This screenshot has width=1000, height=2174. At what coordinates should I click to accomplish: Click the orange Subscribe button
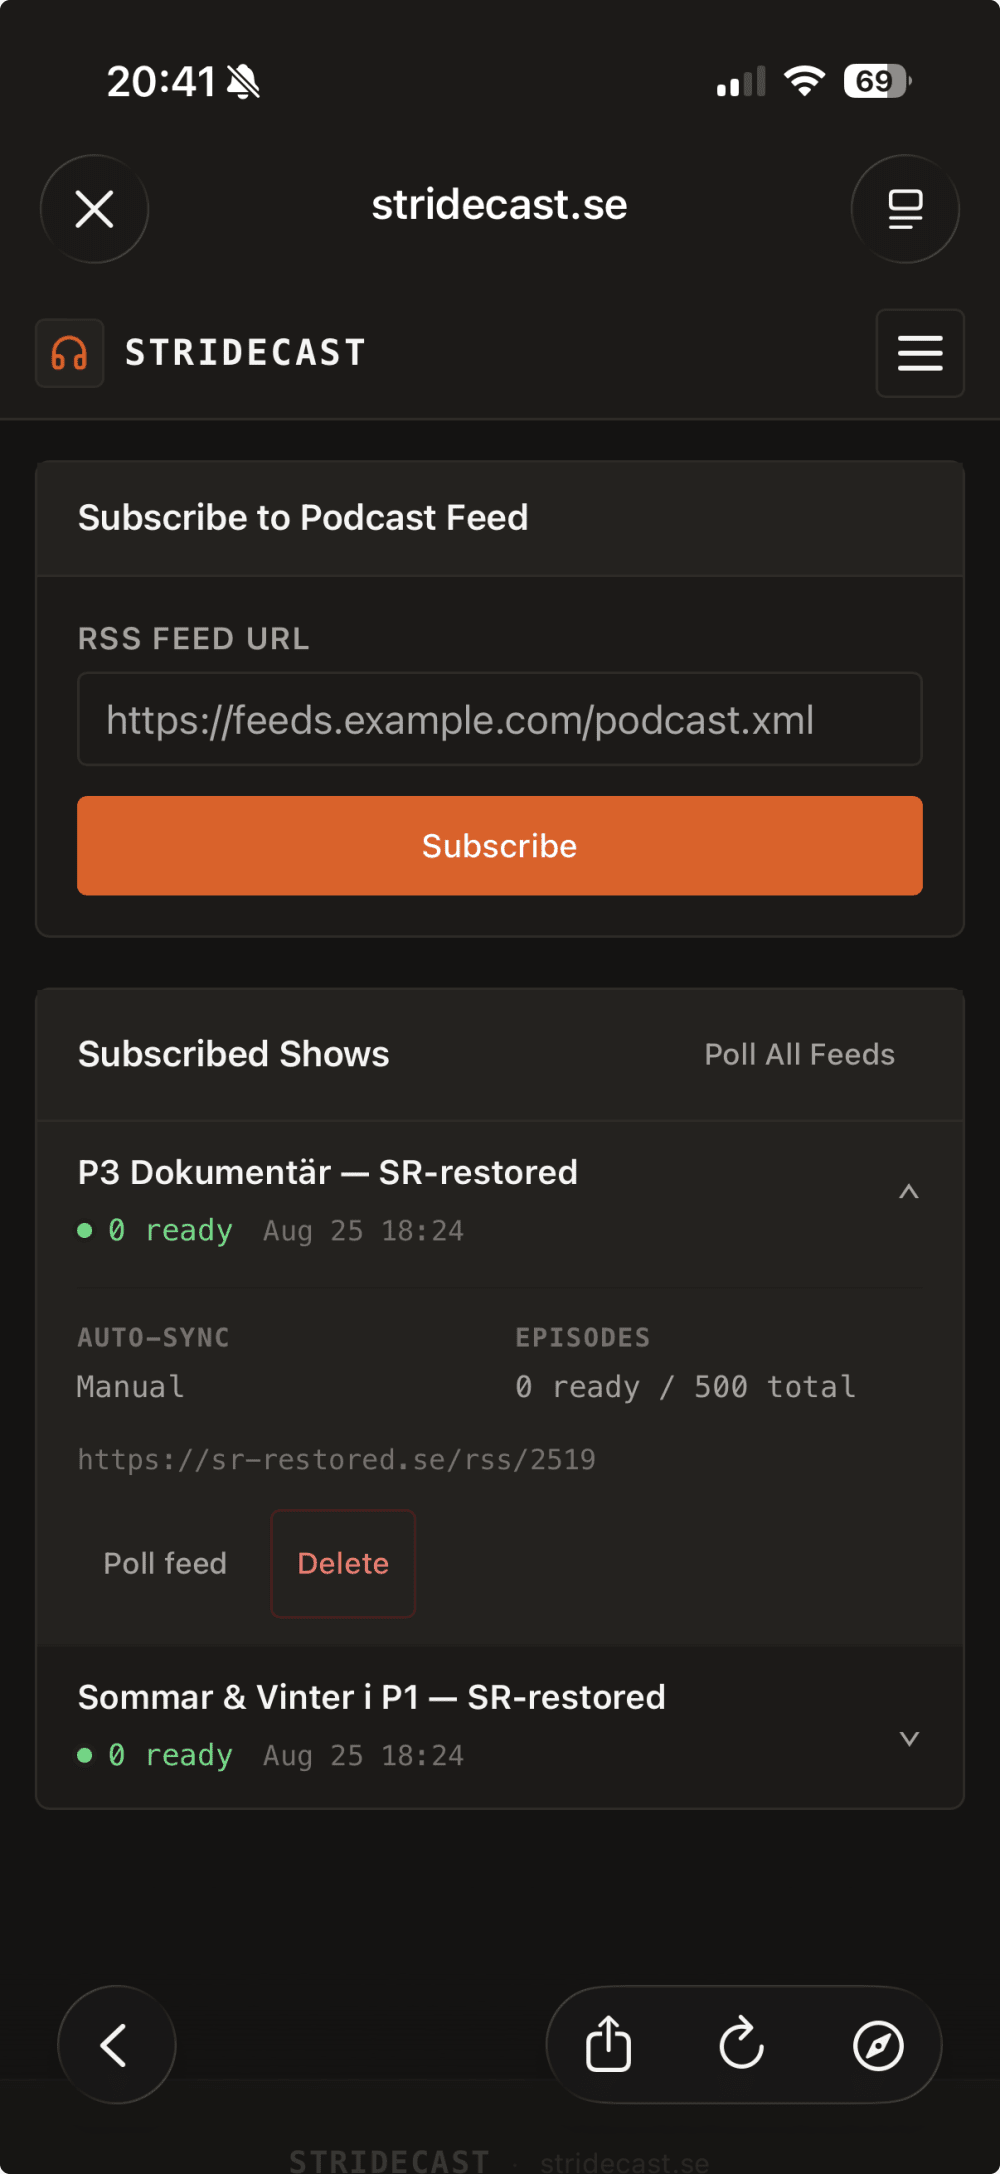500,846
